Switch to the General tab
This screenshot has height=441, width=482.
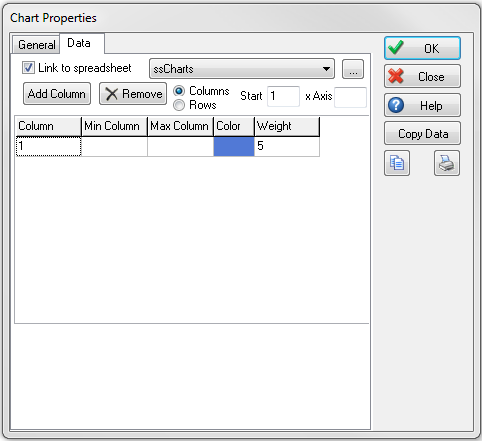pos(36,45)
